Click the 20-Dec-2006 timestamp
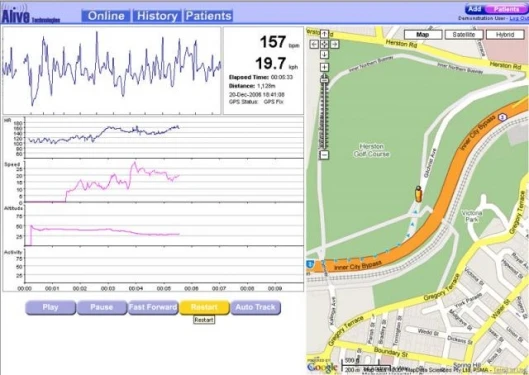This screenshot has width=529, height=375. coord(257,94)
